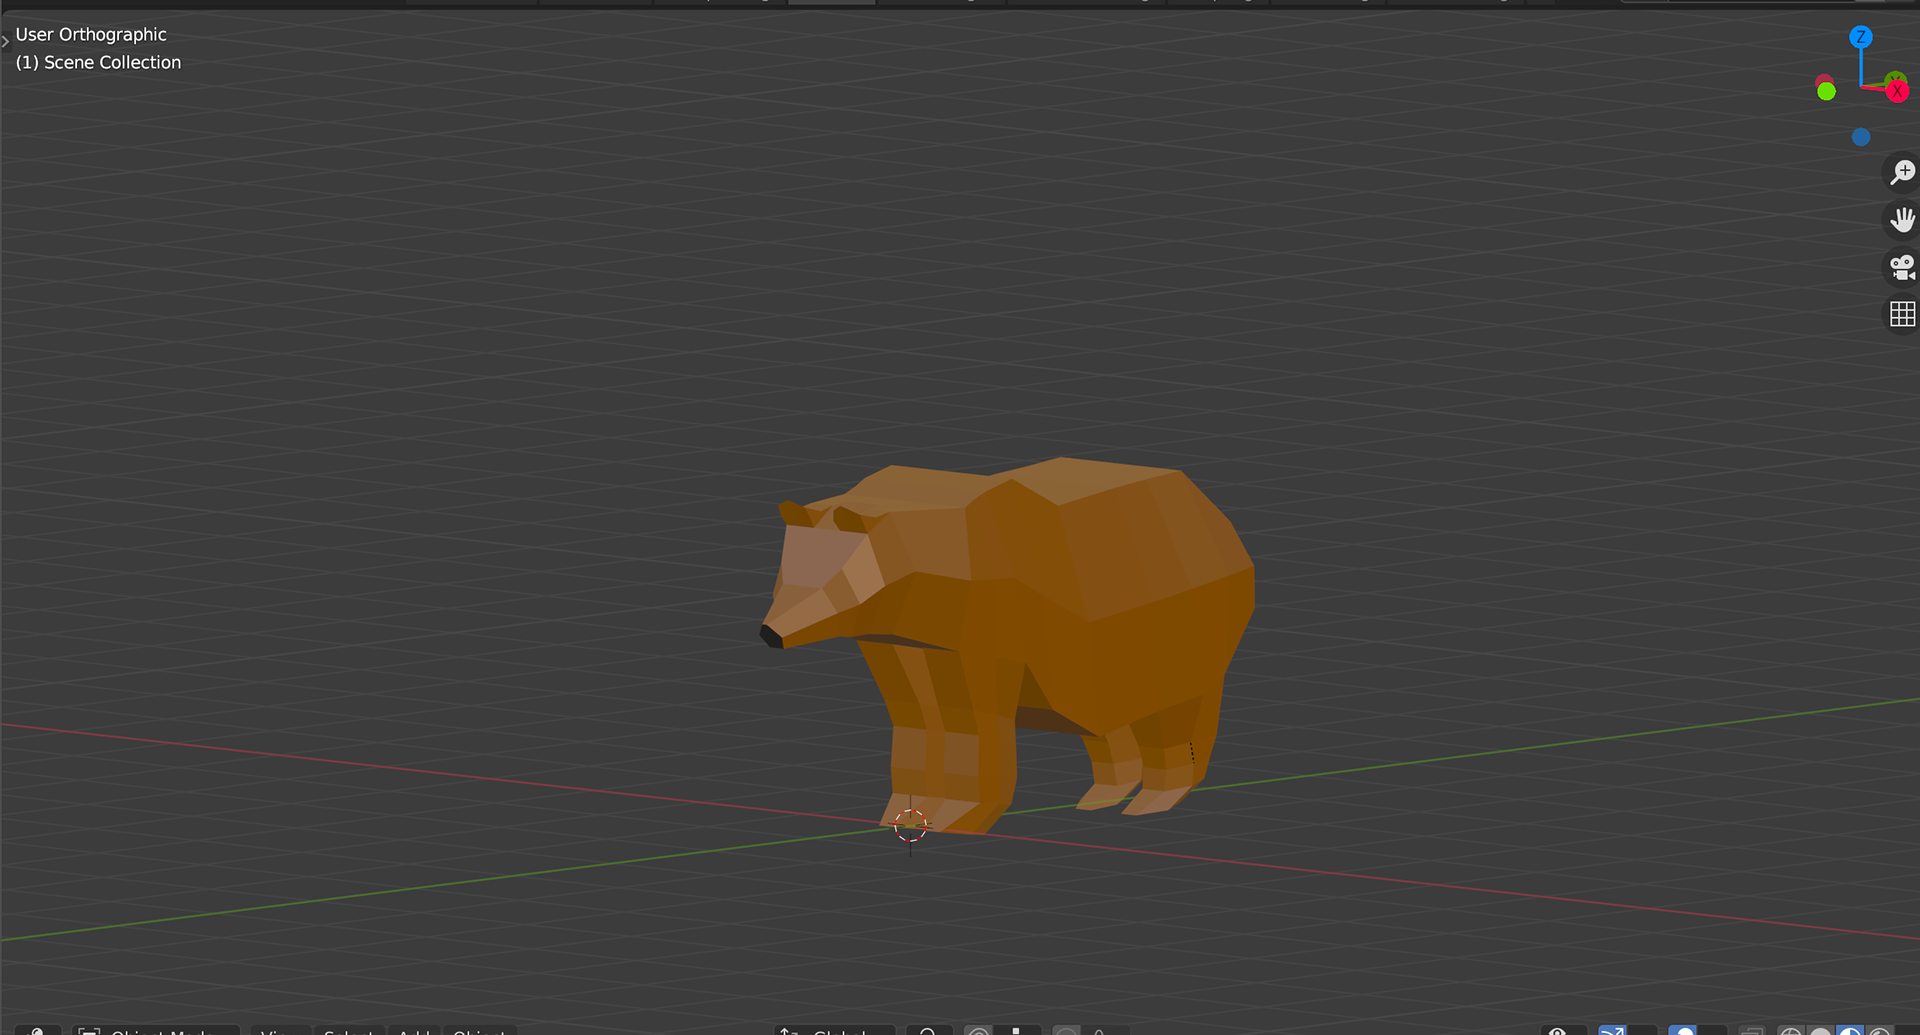Expand the toolbar with the top-left arrow
This screenshot has width=1920, height=1035.
pyautogui.click(x=5, y=41)
